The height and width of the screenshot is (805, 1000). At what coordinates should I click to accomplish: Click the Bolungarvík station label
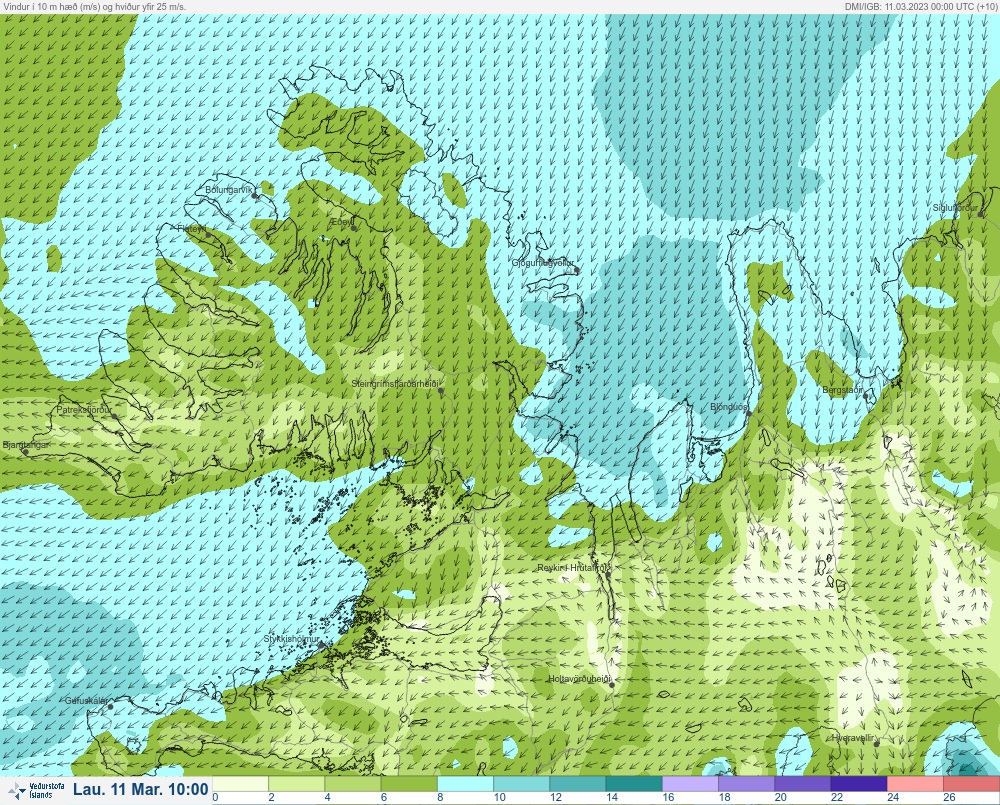pyautogui.click(x=228, y=189)
